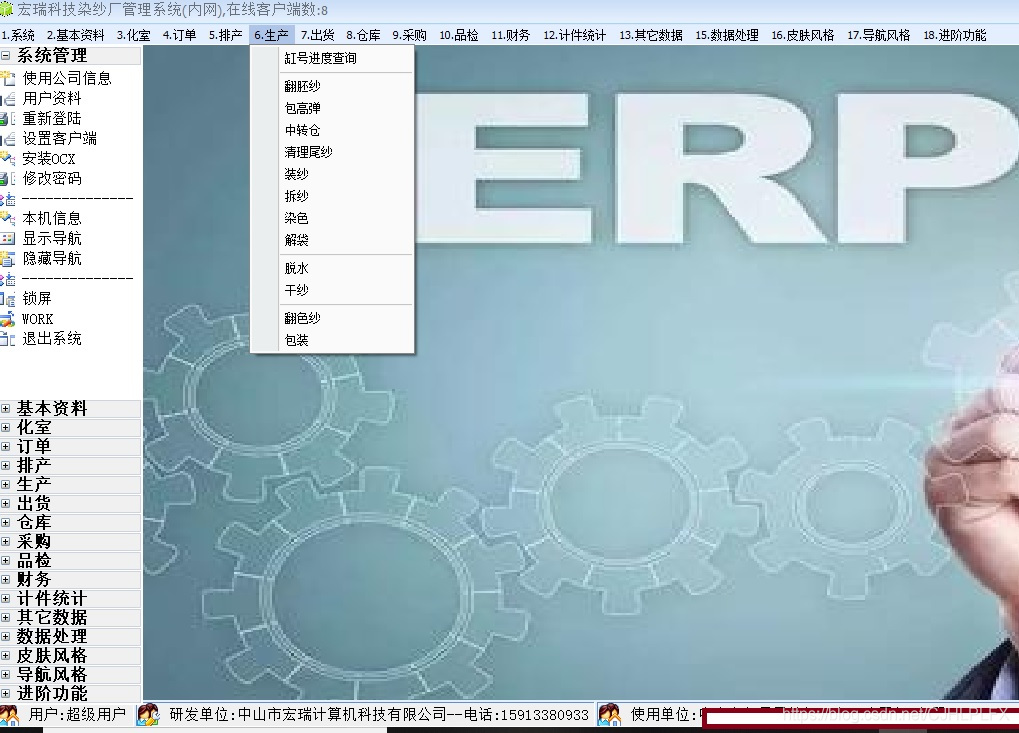Open the 13.其它数据 menu
The image size is (1019, 733).
coord(651,35)
